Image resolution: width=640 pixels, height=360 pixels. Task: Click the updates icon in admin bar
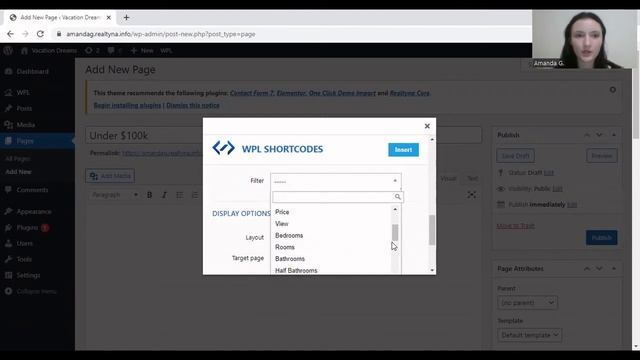pos(92,51)
